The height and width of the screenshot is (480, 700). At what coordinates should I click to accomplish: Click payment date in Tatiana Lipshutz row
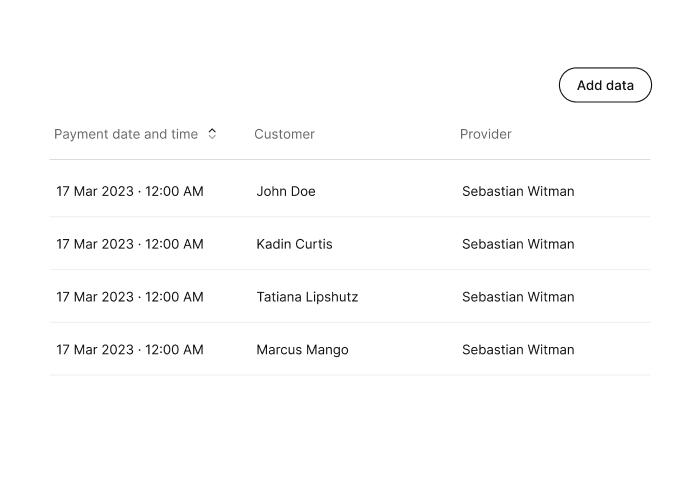point(130,297)
